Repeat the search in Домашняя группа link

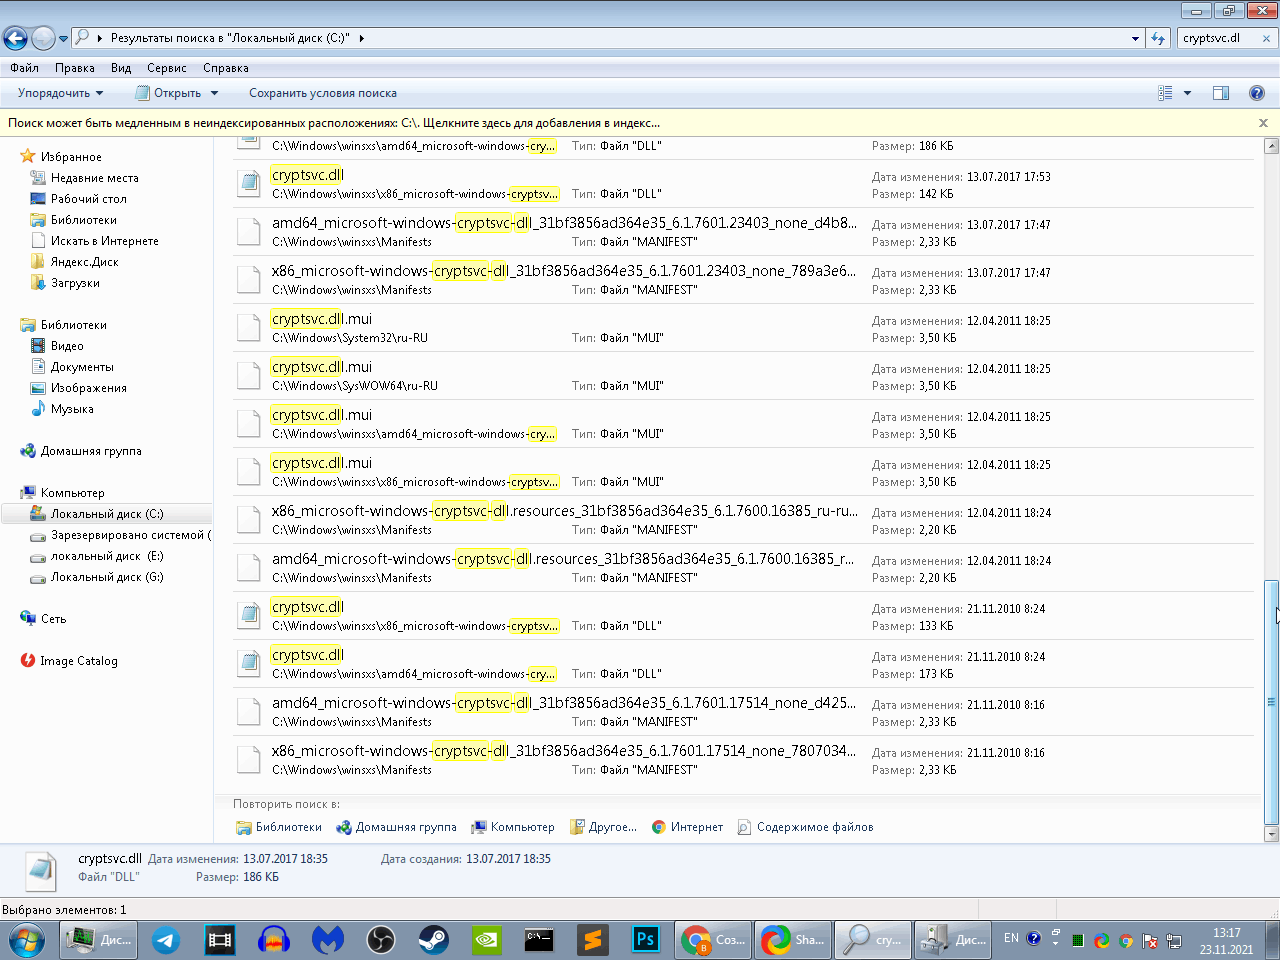tap(396, 827)
